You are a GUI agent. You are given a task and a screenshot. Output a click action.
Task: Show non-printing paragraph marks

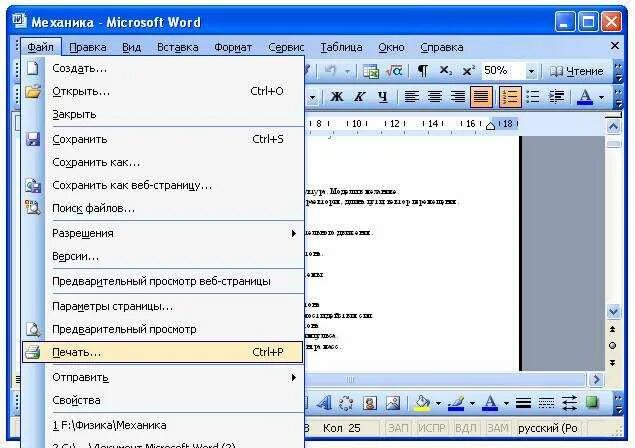coord(422,71)
